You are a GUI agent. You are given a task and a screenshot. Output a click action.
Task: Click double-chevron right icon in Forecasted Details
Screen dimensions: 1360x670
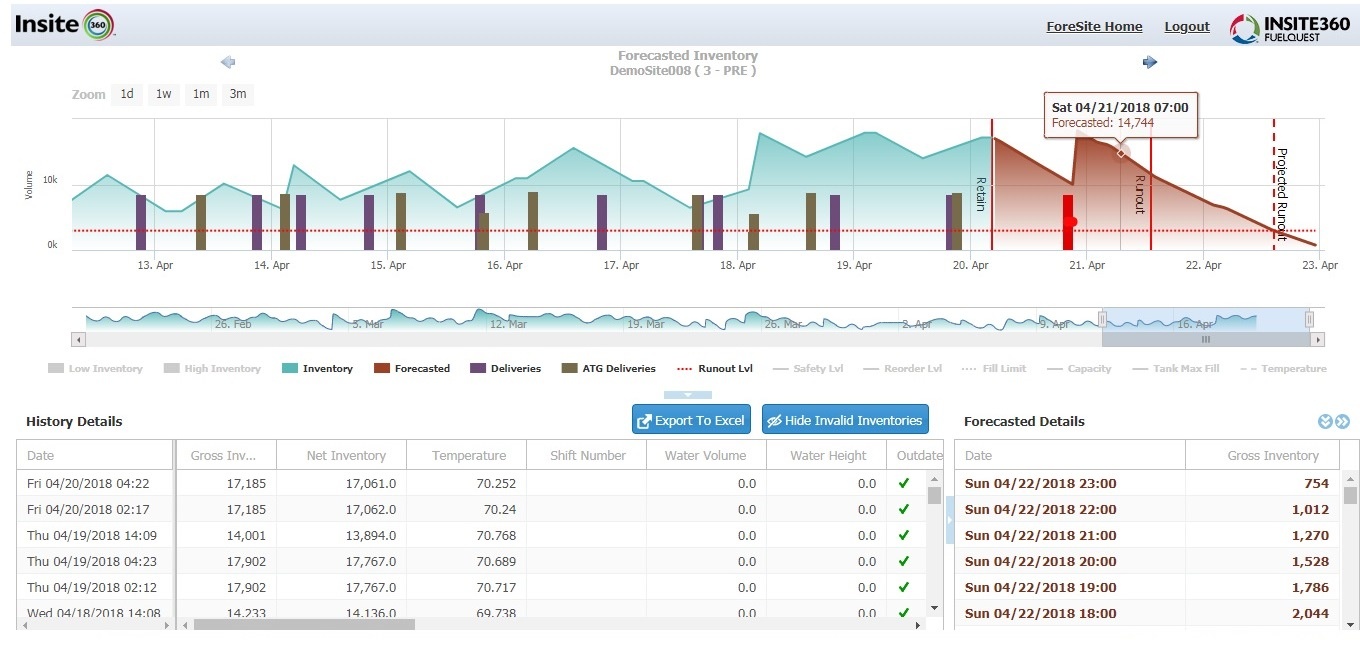[x=1342, y=422]
